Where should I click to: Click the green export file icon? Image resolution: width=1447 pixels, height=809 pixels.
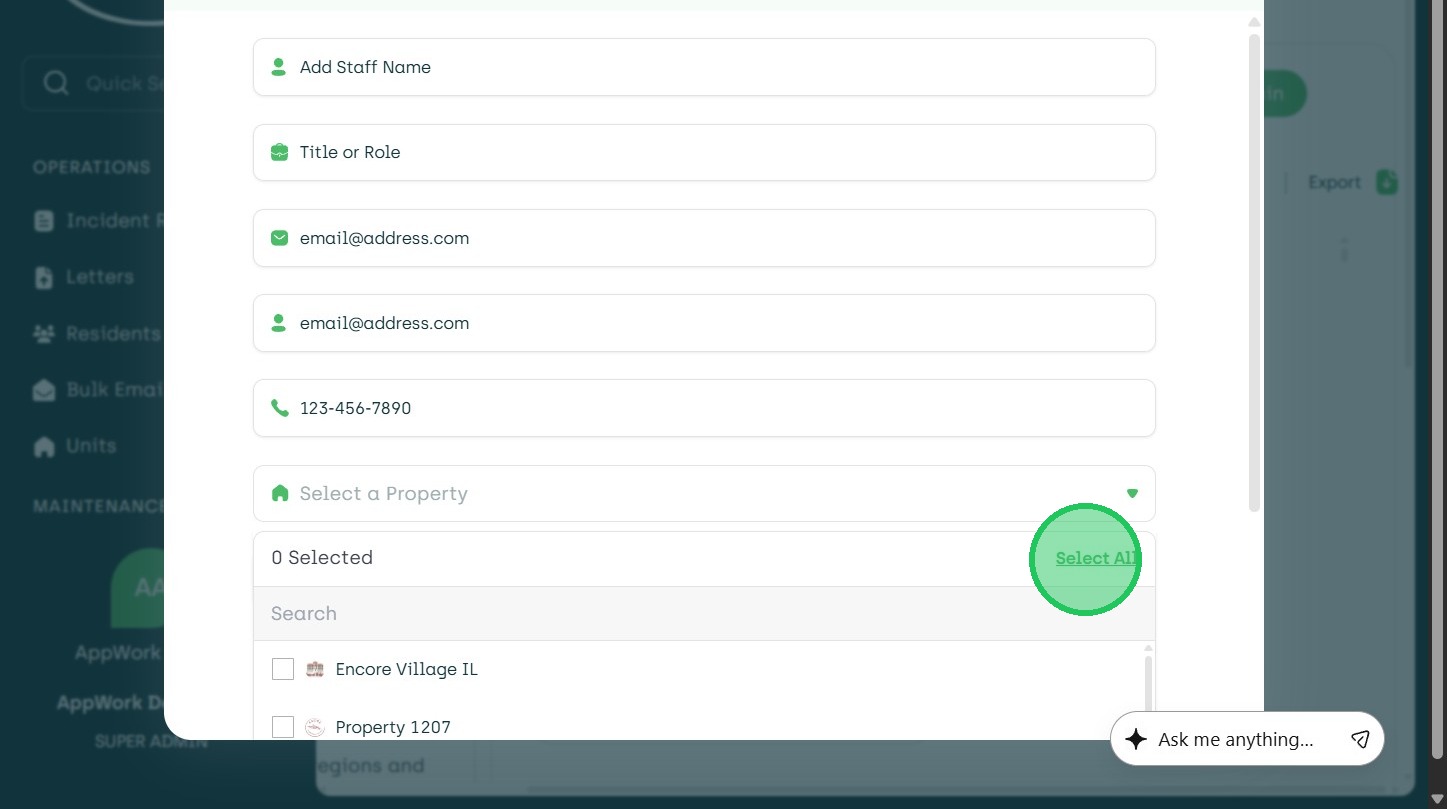1386,182
